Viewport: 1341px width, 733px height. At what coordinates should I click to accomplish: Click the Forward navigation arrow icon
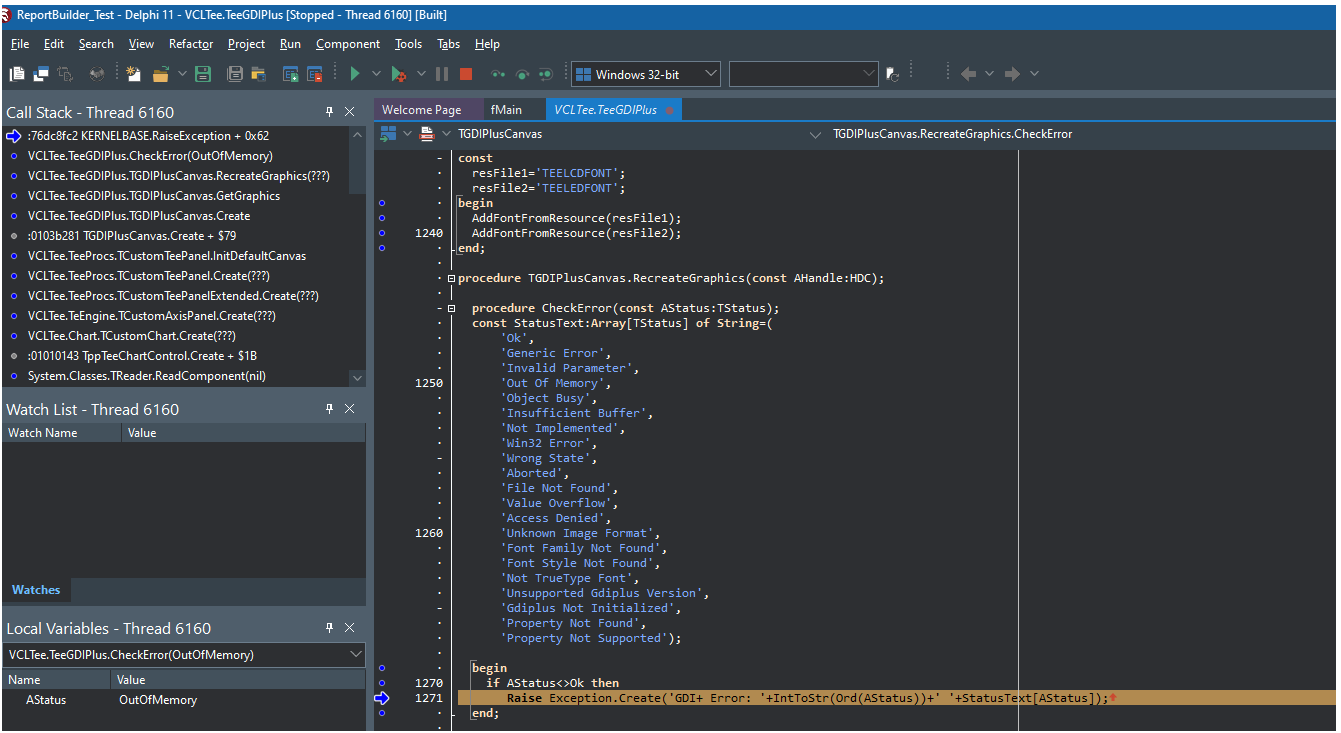click(x=1012, y=74)
